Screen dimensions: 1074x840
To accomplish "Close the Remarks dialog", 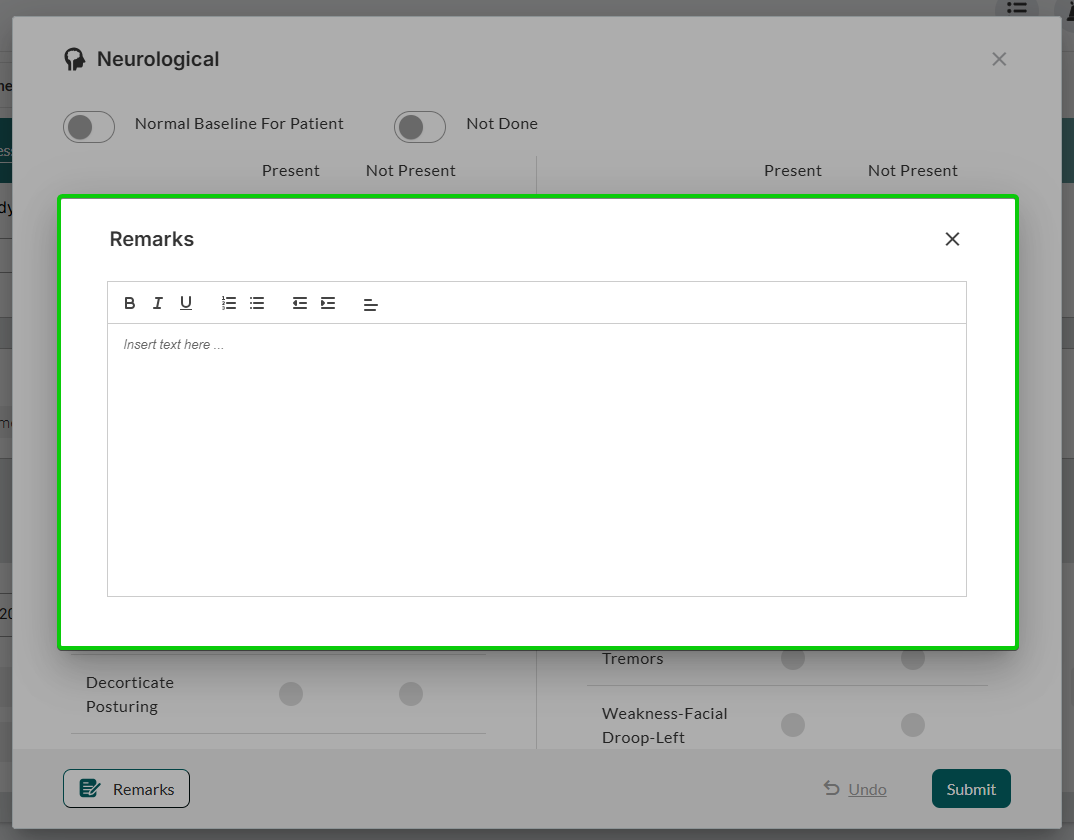I will [952, 239].
